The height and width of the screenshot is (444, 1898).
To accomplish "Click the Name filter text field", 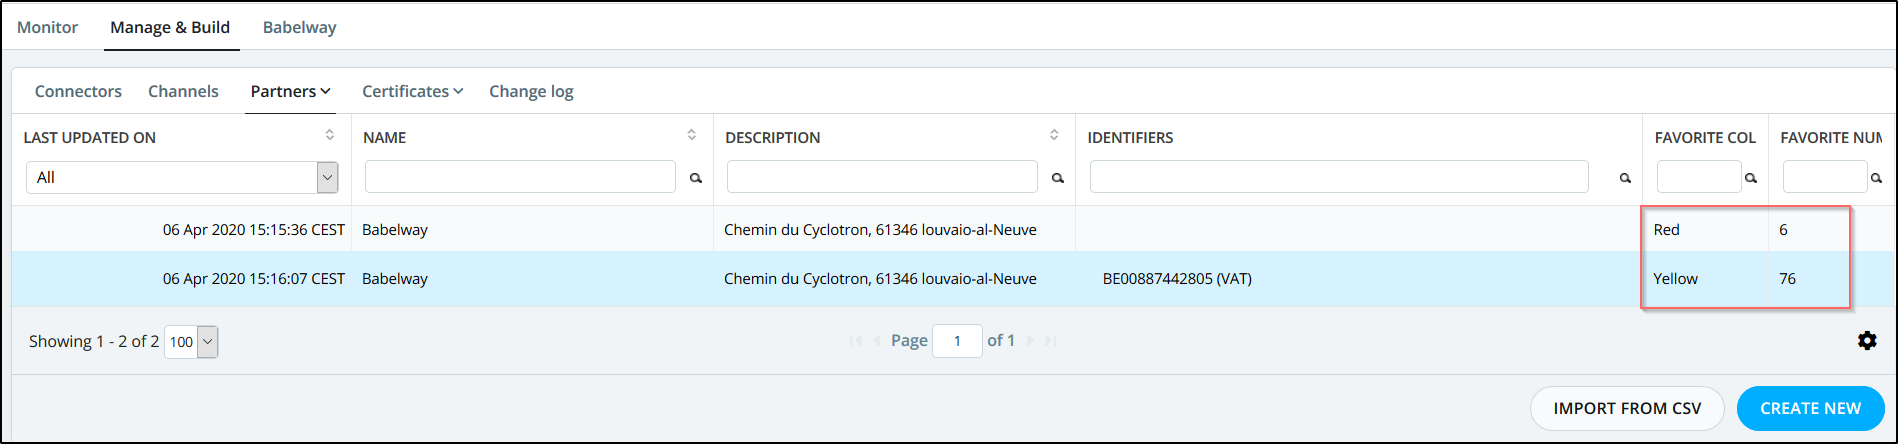I will tap(520, 177).
